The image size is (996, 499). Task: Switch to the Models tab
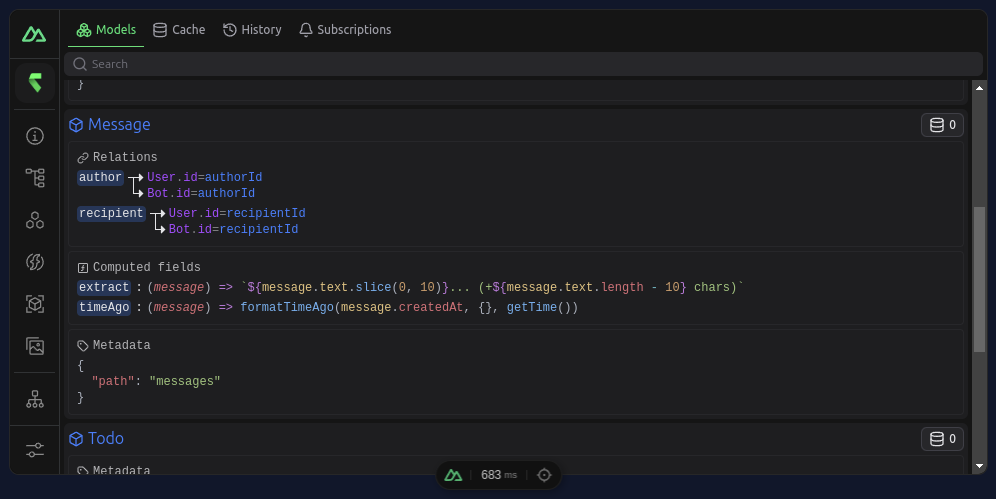tap(106, 30)
